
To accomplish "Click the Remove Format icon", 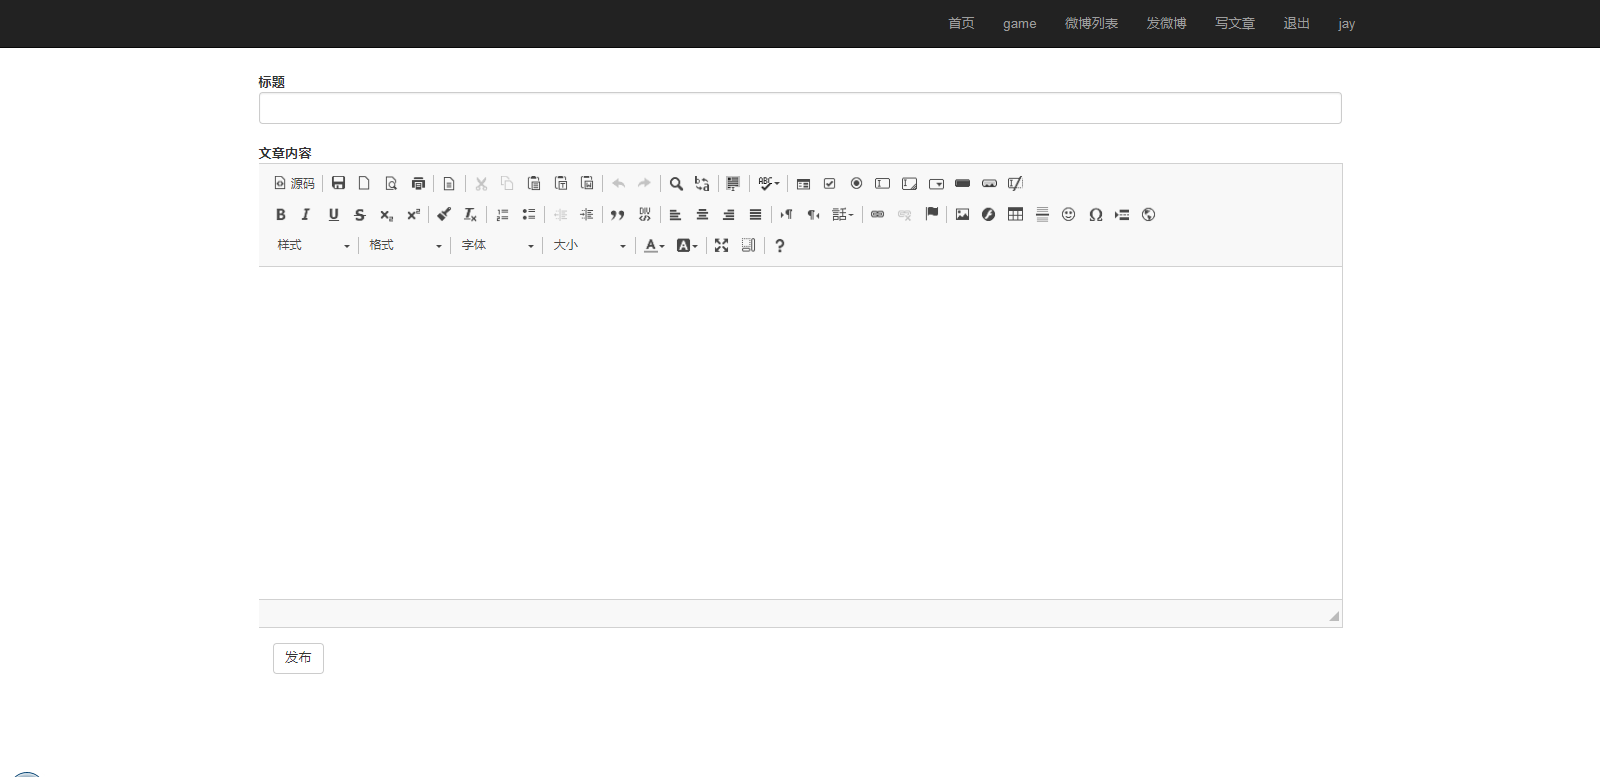I will tap(470, 215).
